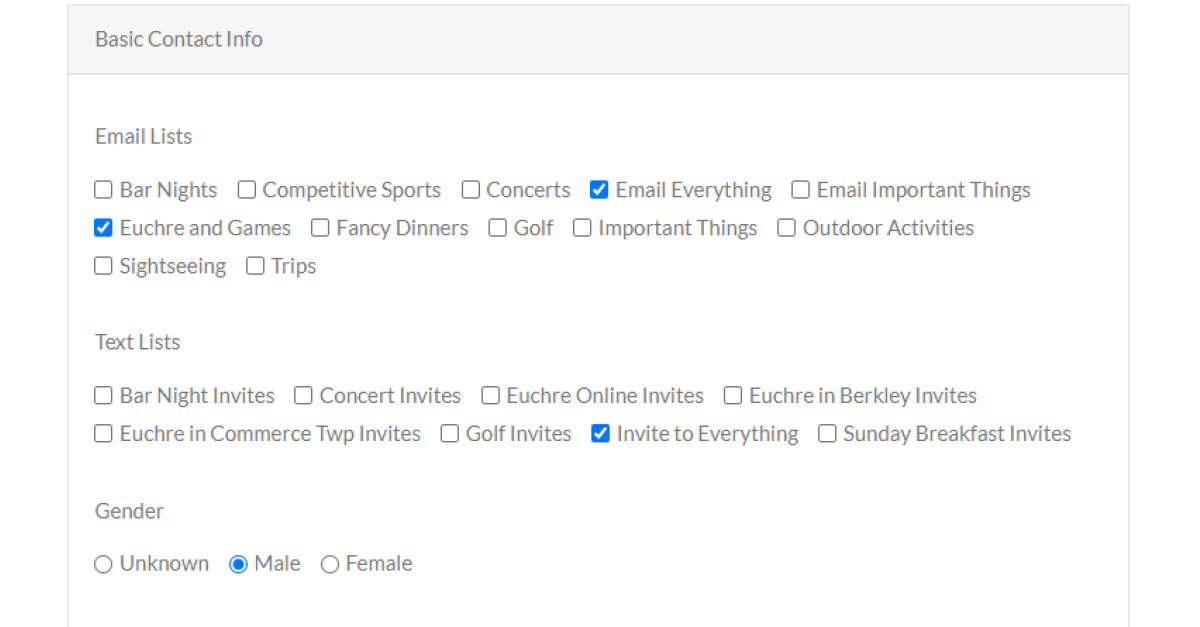Check the Golf email list
Screen dimensions: 1200x627
point(498,228)
